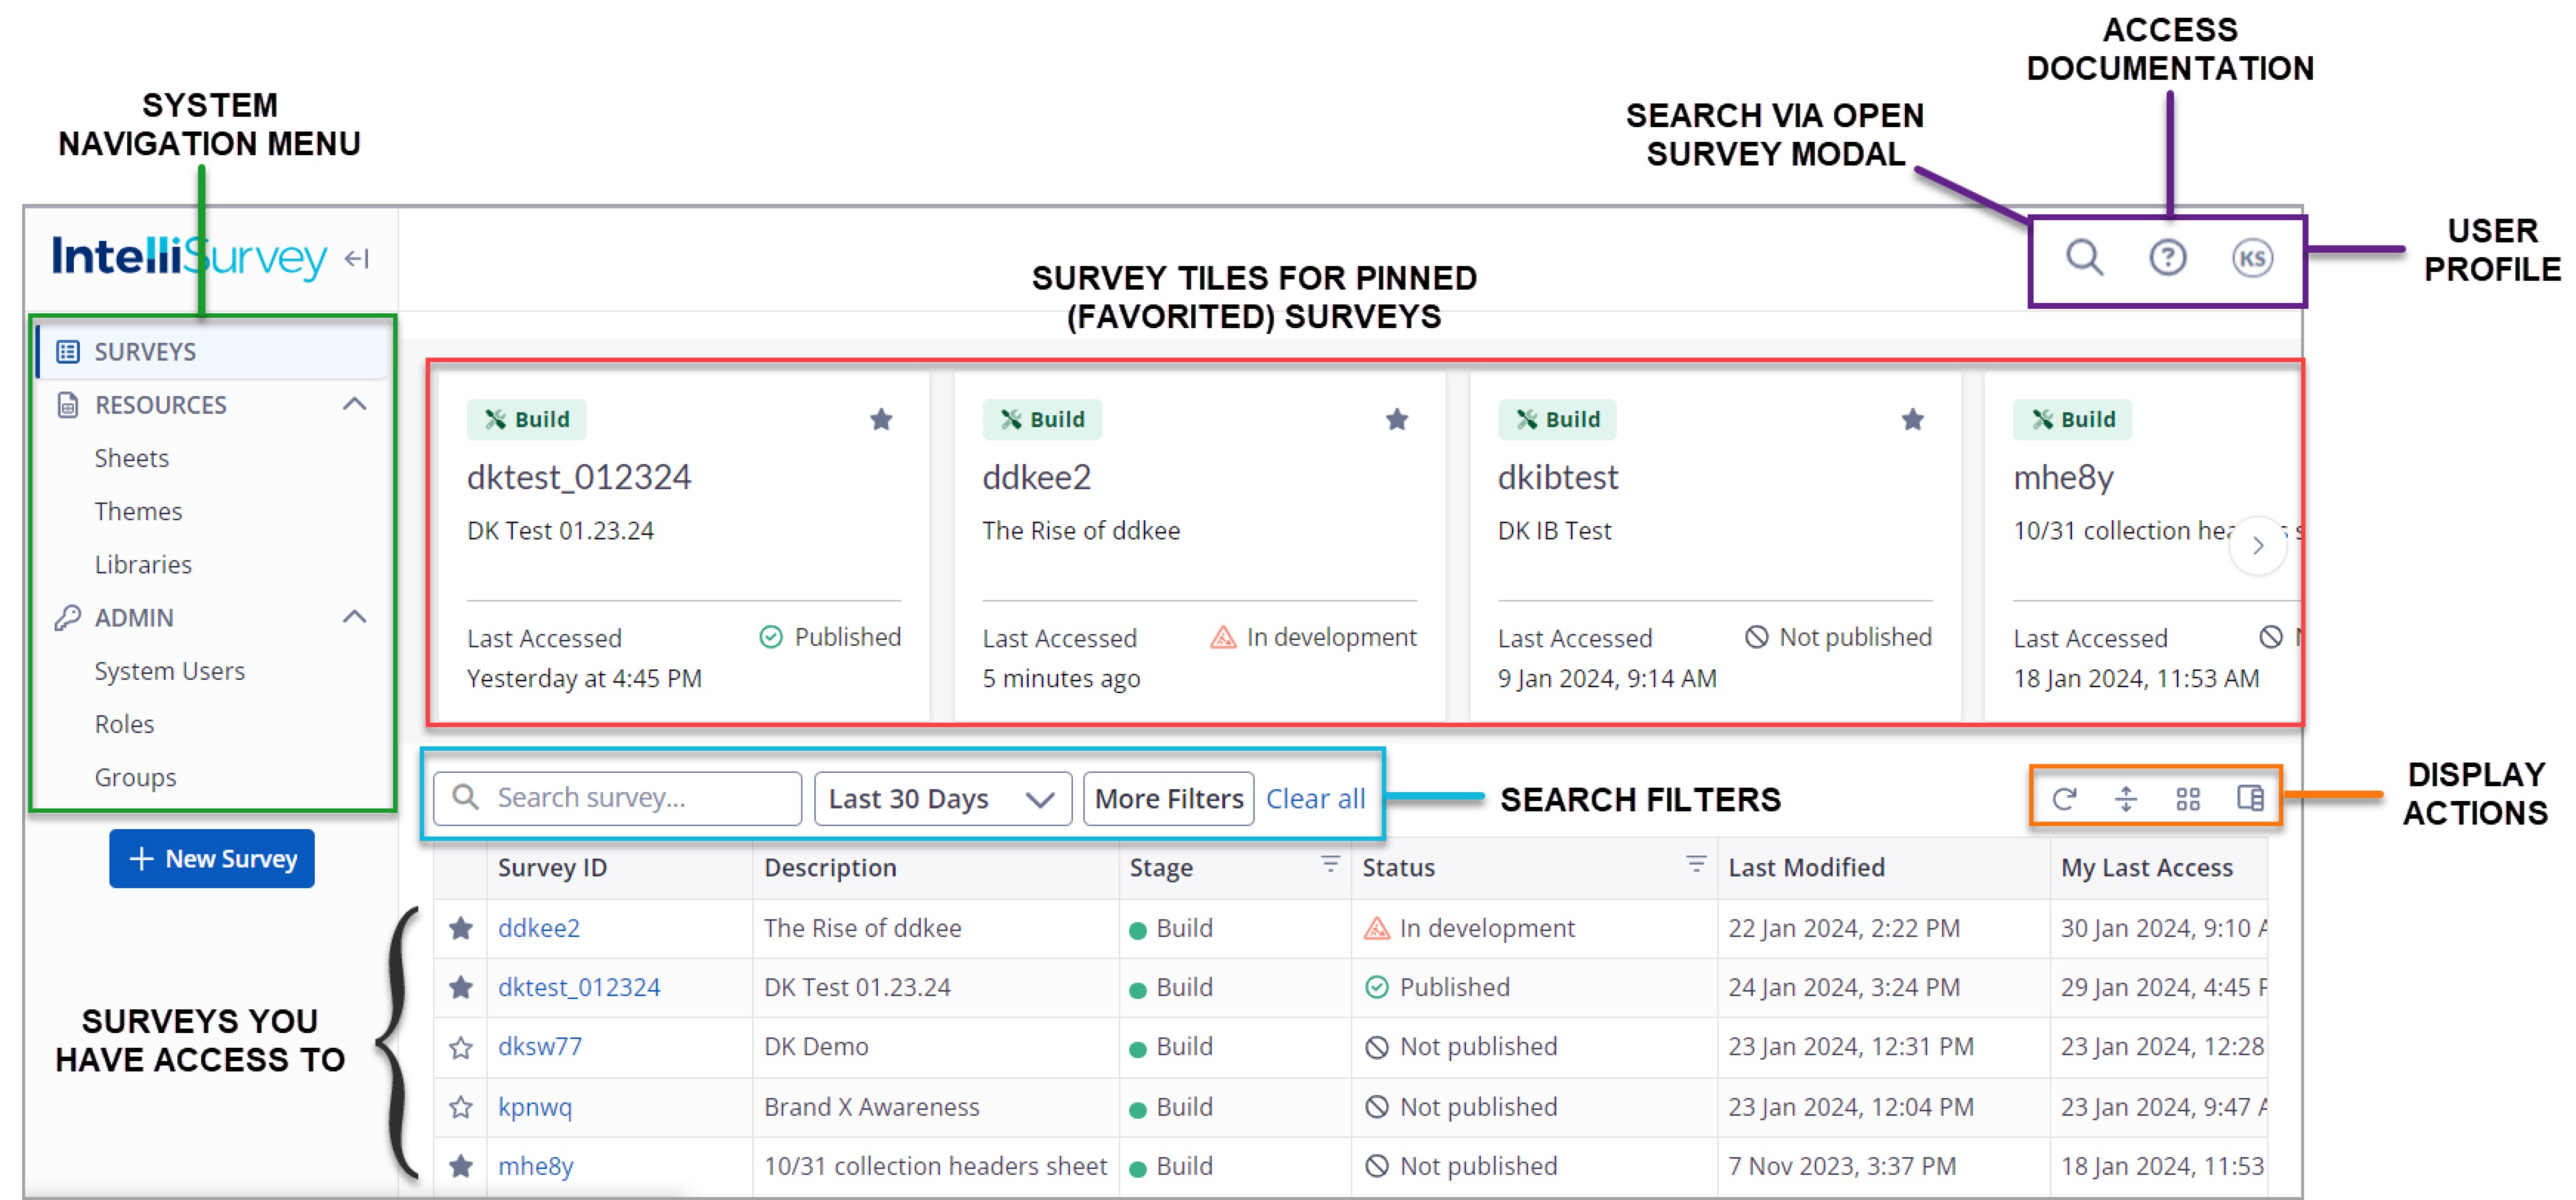Unpin dkibtest tile using its star
The height and width of the screenshot is (1200, 2576).
pos(1913,419)
